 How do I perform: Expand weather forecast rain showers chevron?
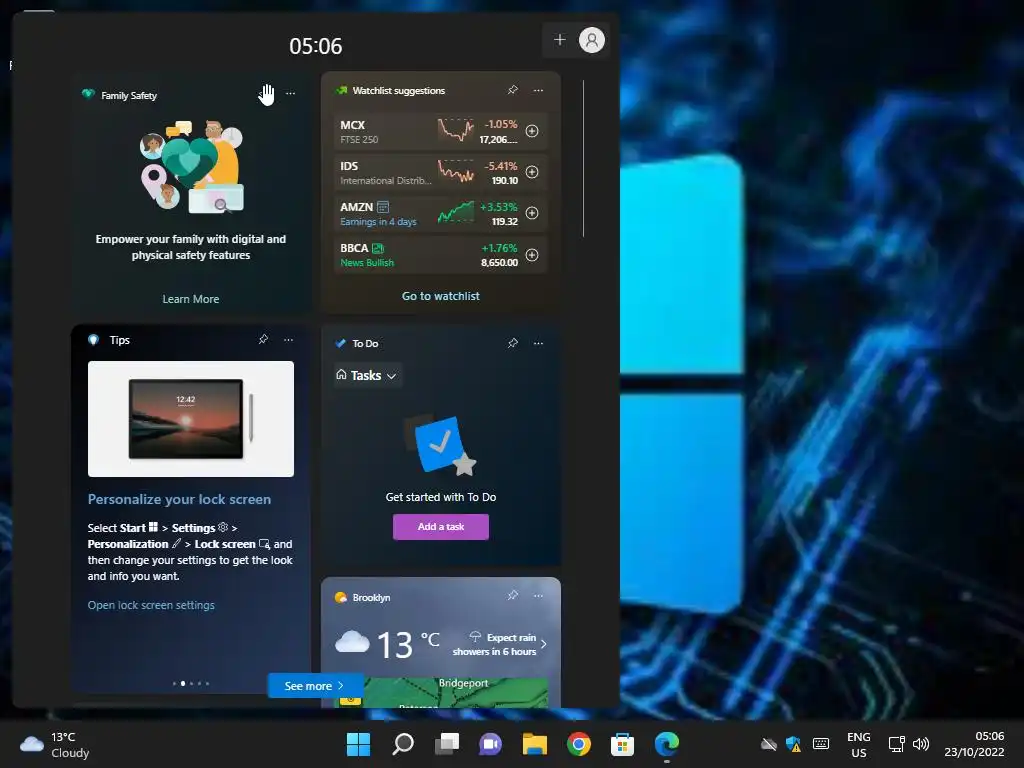(x=543, y=645)
